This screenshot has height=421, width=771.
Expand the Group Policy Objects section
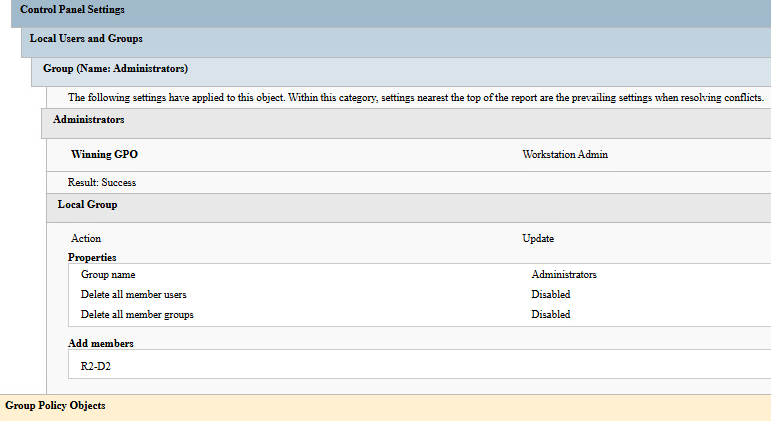pos(55,405)
